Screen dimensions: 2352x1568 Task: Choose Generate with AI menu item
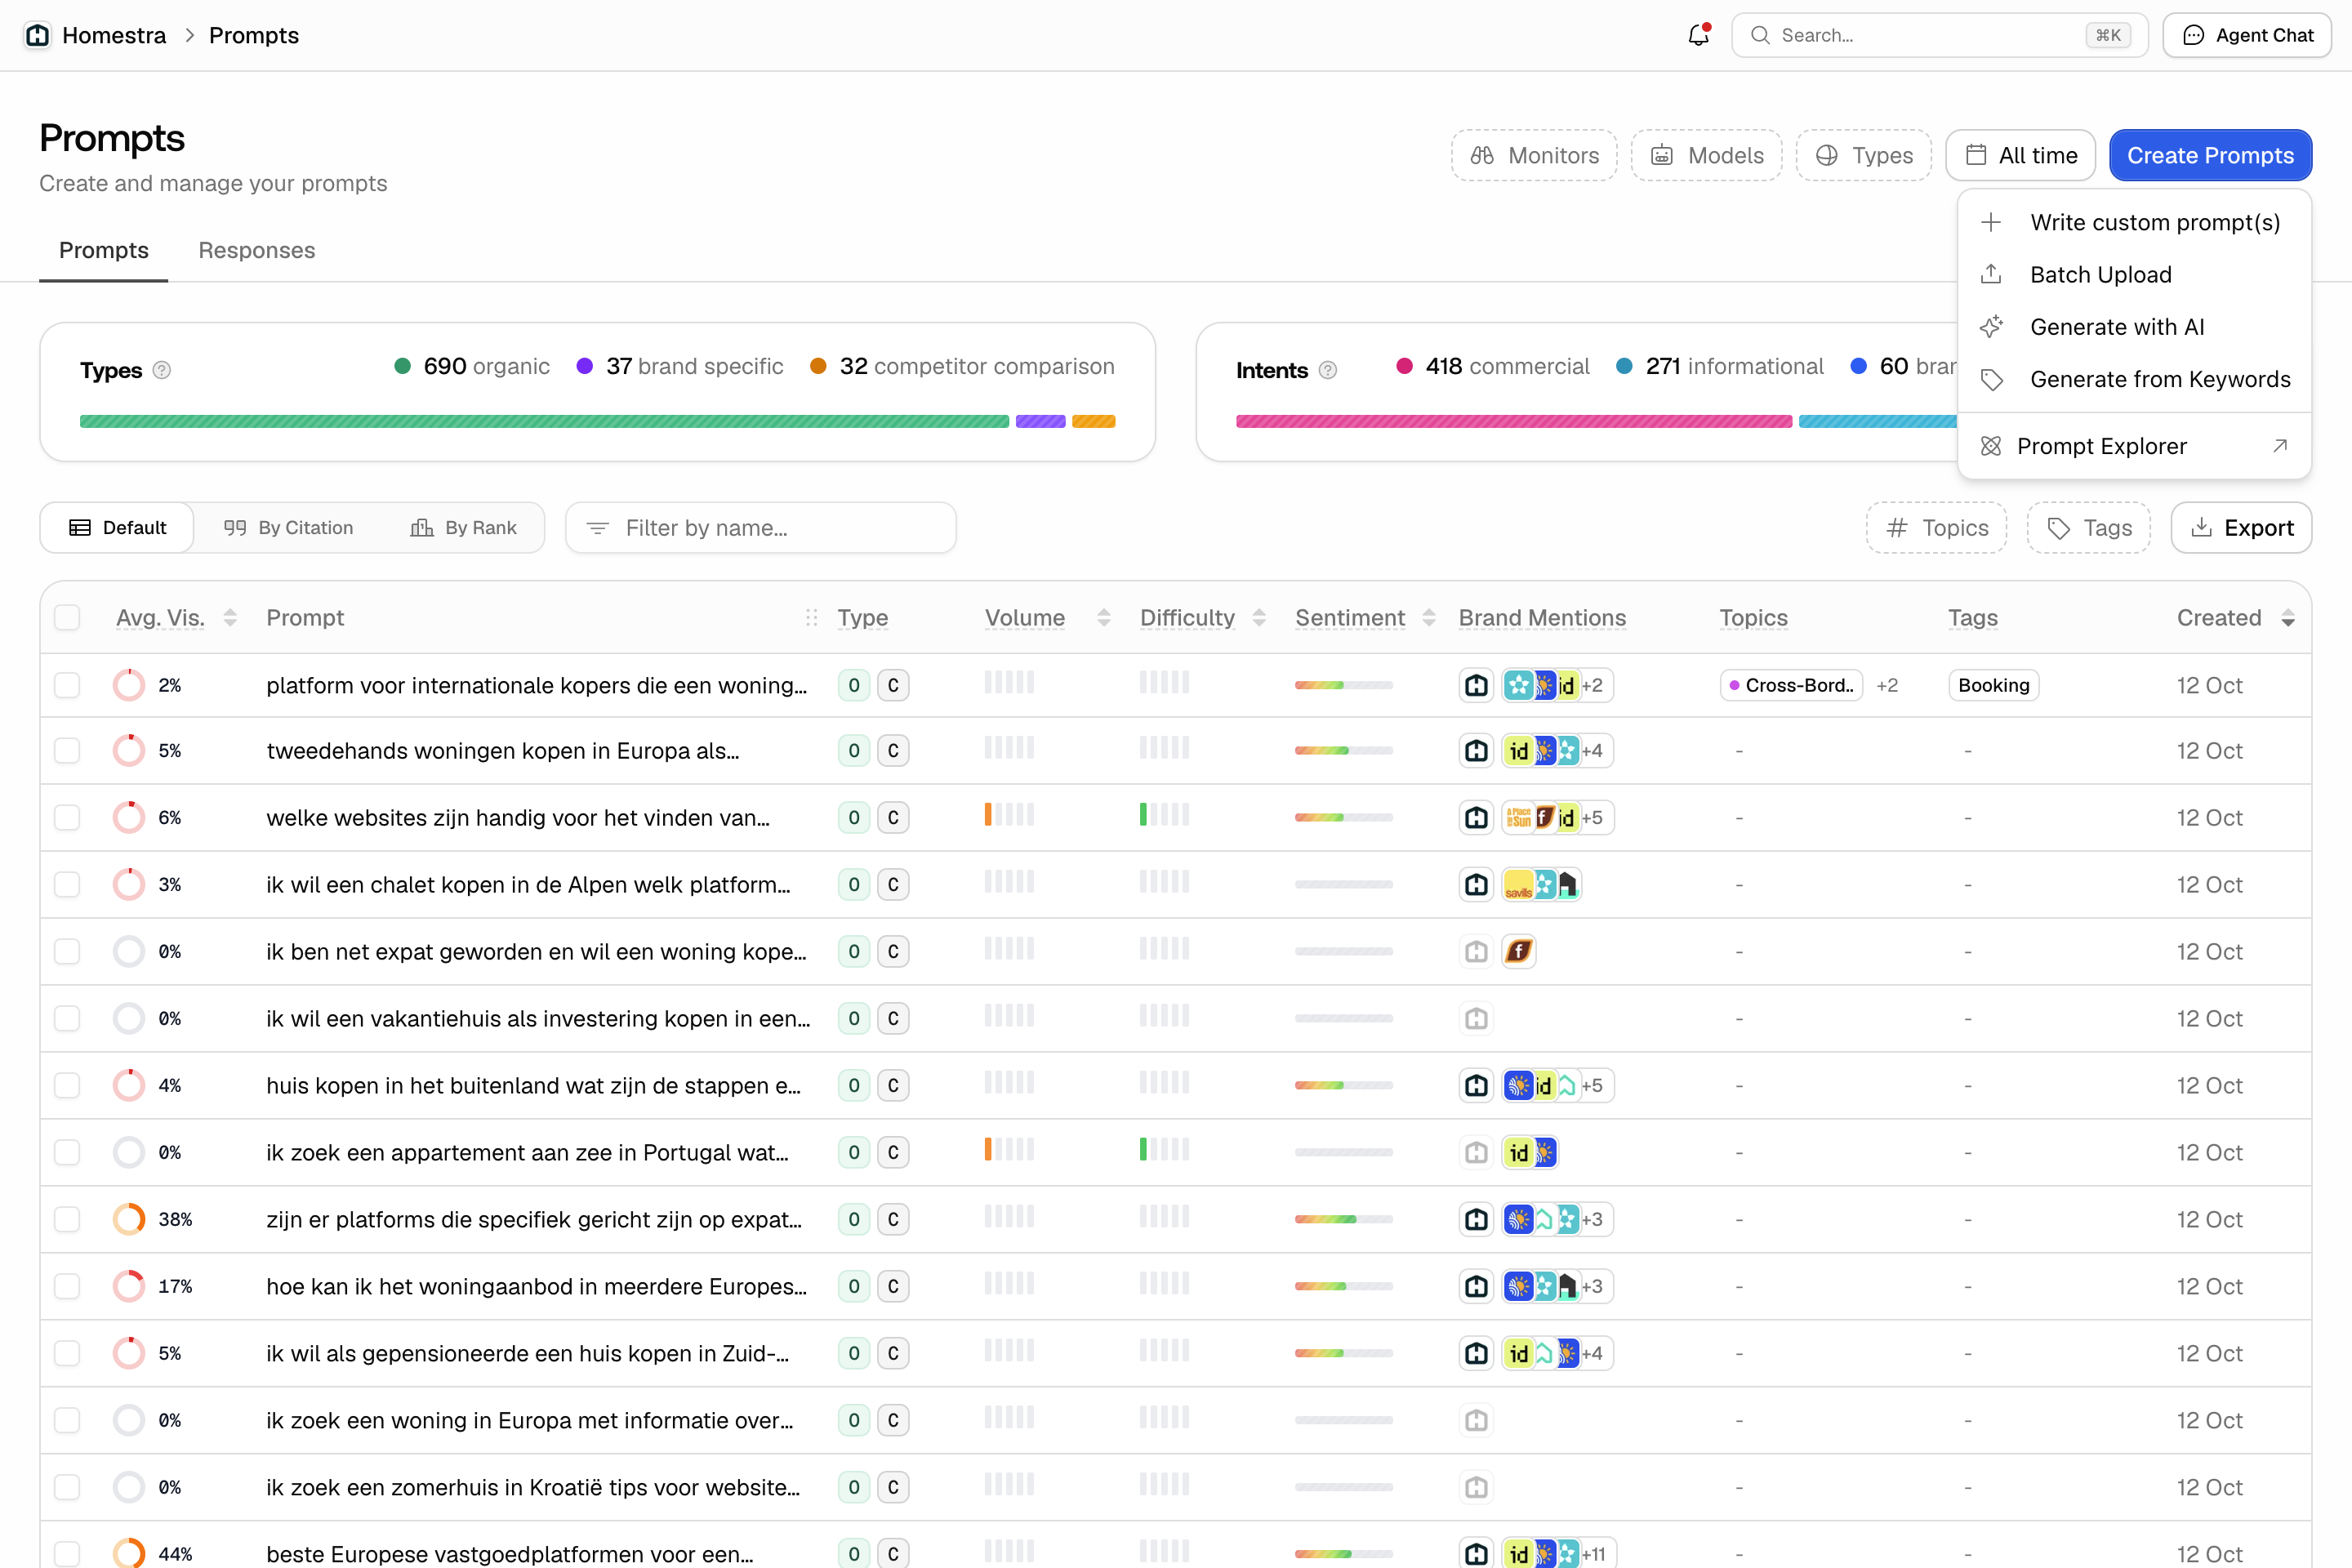tap(2134, 327)
